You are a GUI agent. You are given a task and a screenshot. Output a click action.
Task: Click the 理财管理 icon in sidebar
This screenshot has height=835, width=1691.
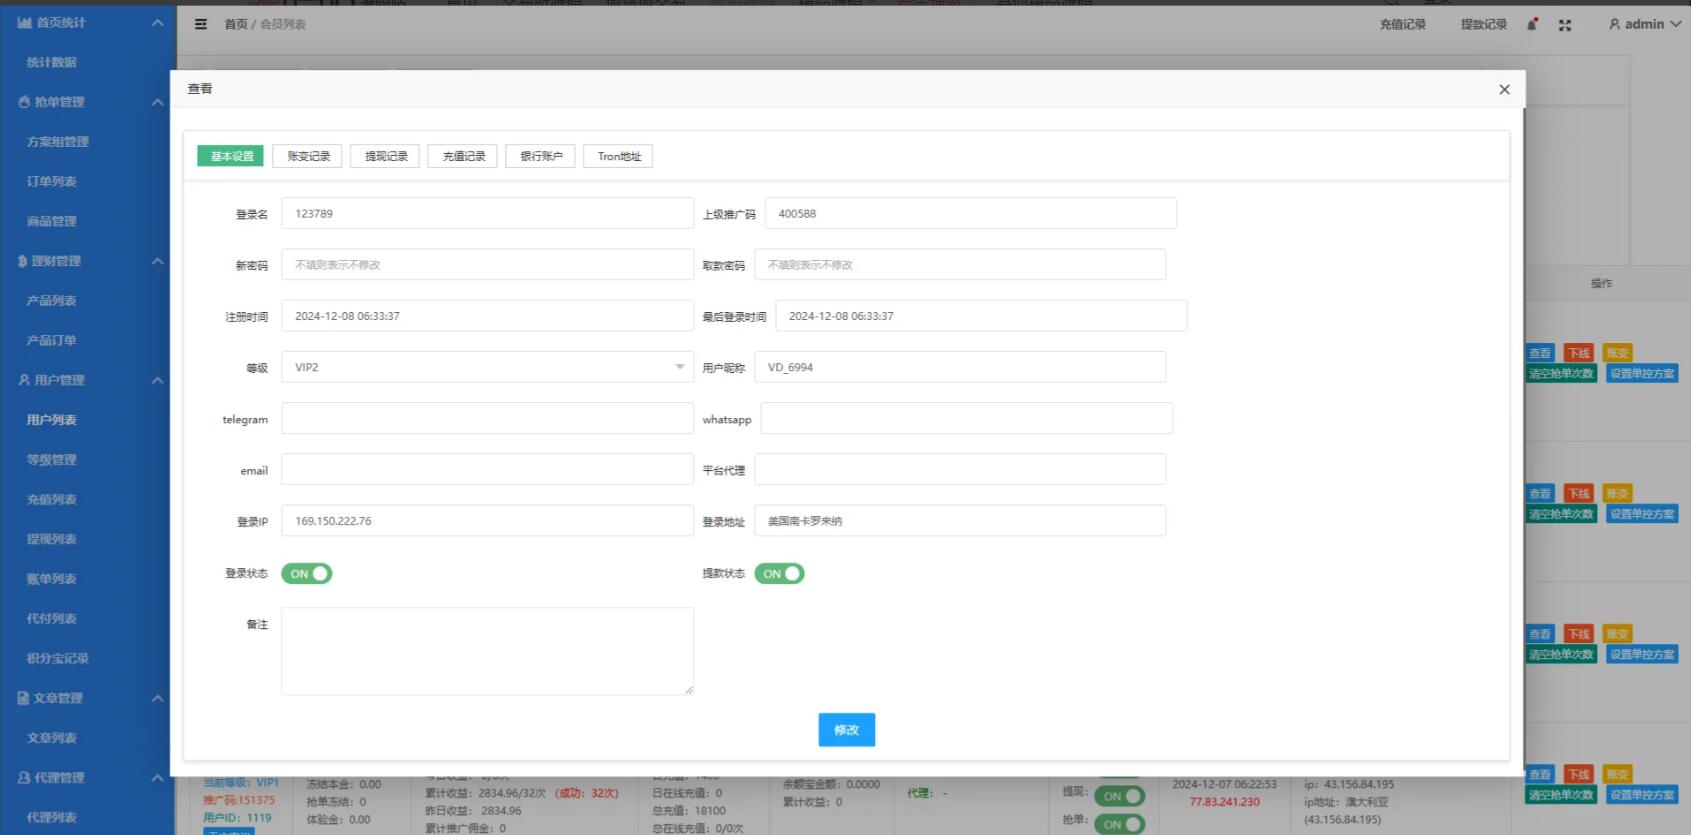[22, 261]
